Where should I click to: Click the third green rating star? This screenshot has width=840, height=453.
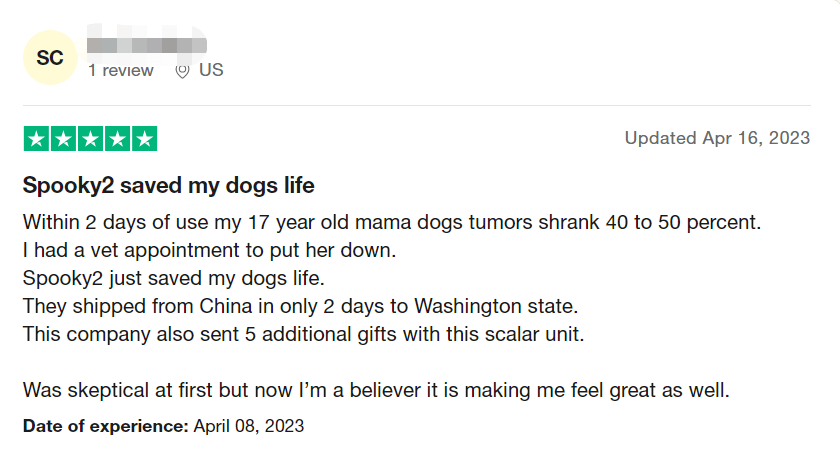[90, 139]
